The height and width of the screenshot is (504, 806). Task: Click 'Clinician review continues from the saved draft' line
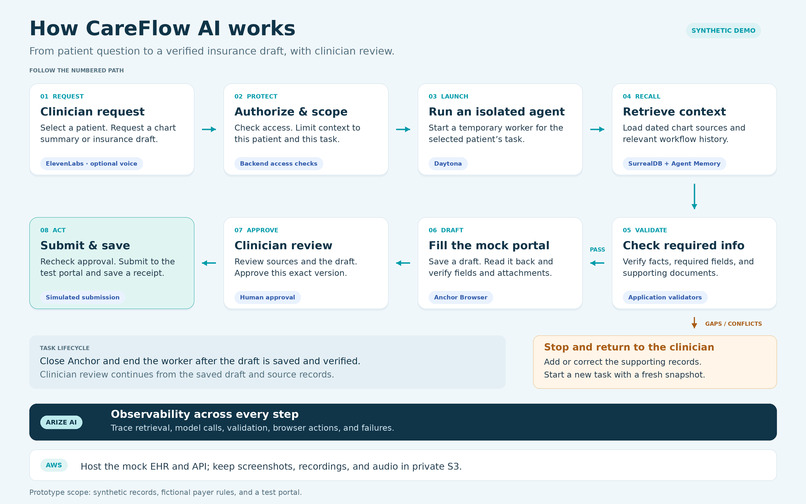pyautogui.click(x=187, y=374)
